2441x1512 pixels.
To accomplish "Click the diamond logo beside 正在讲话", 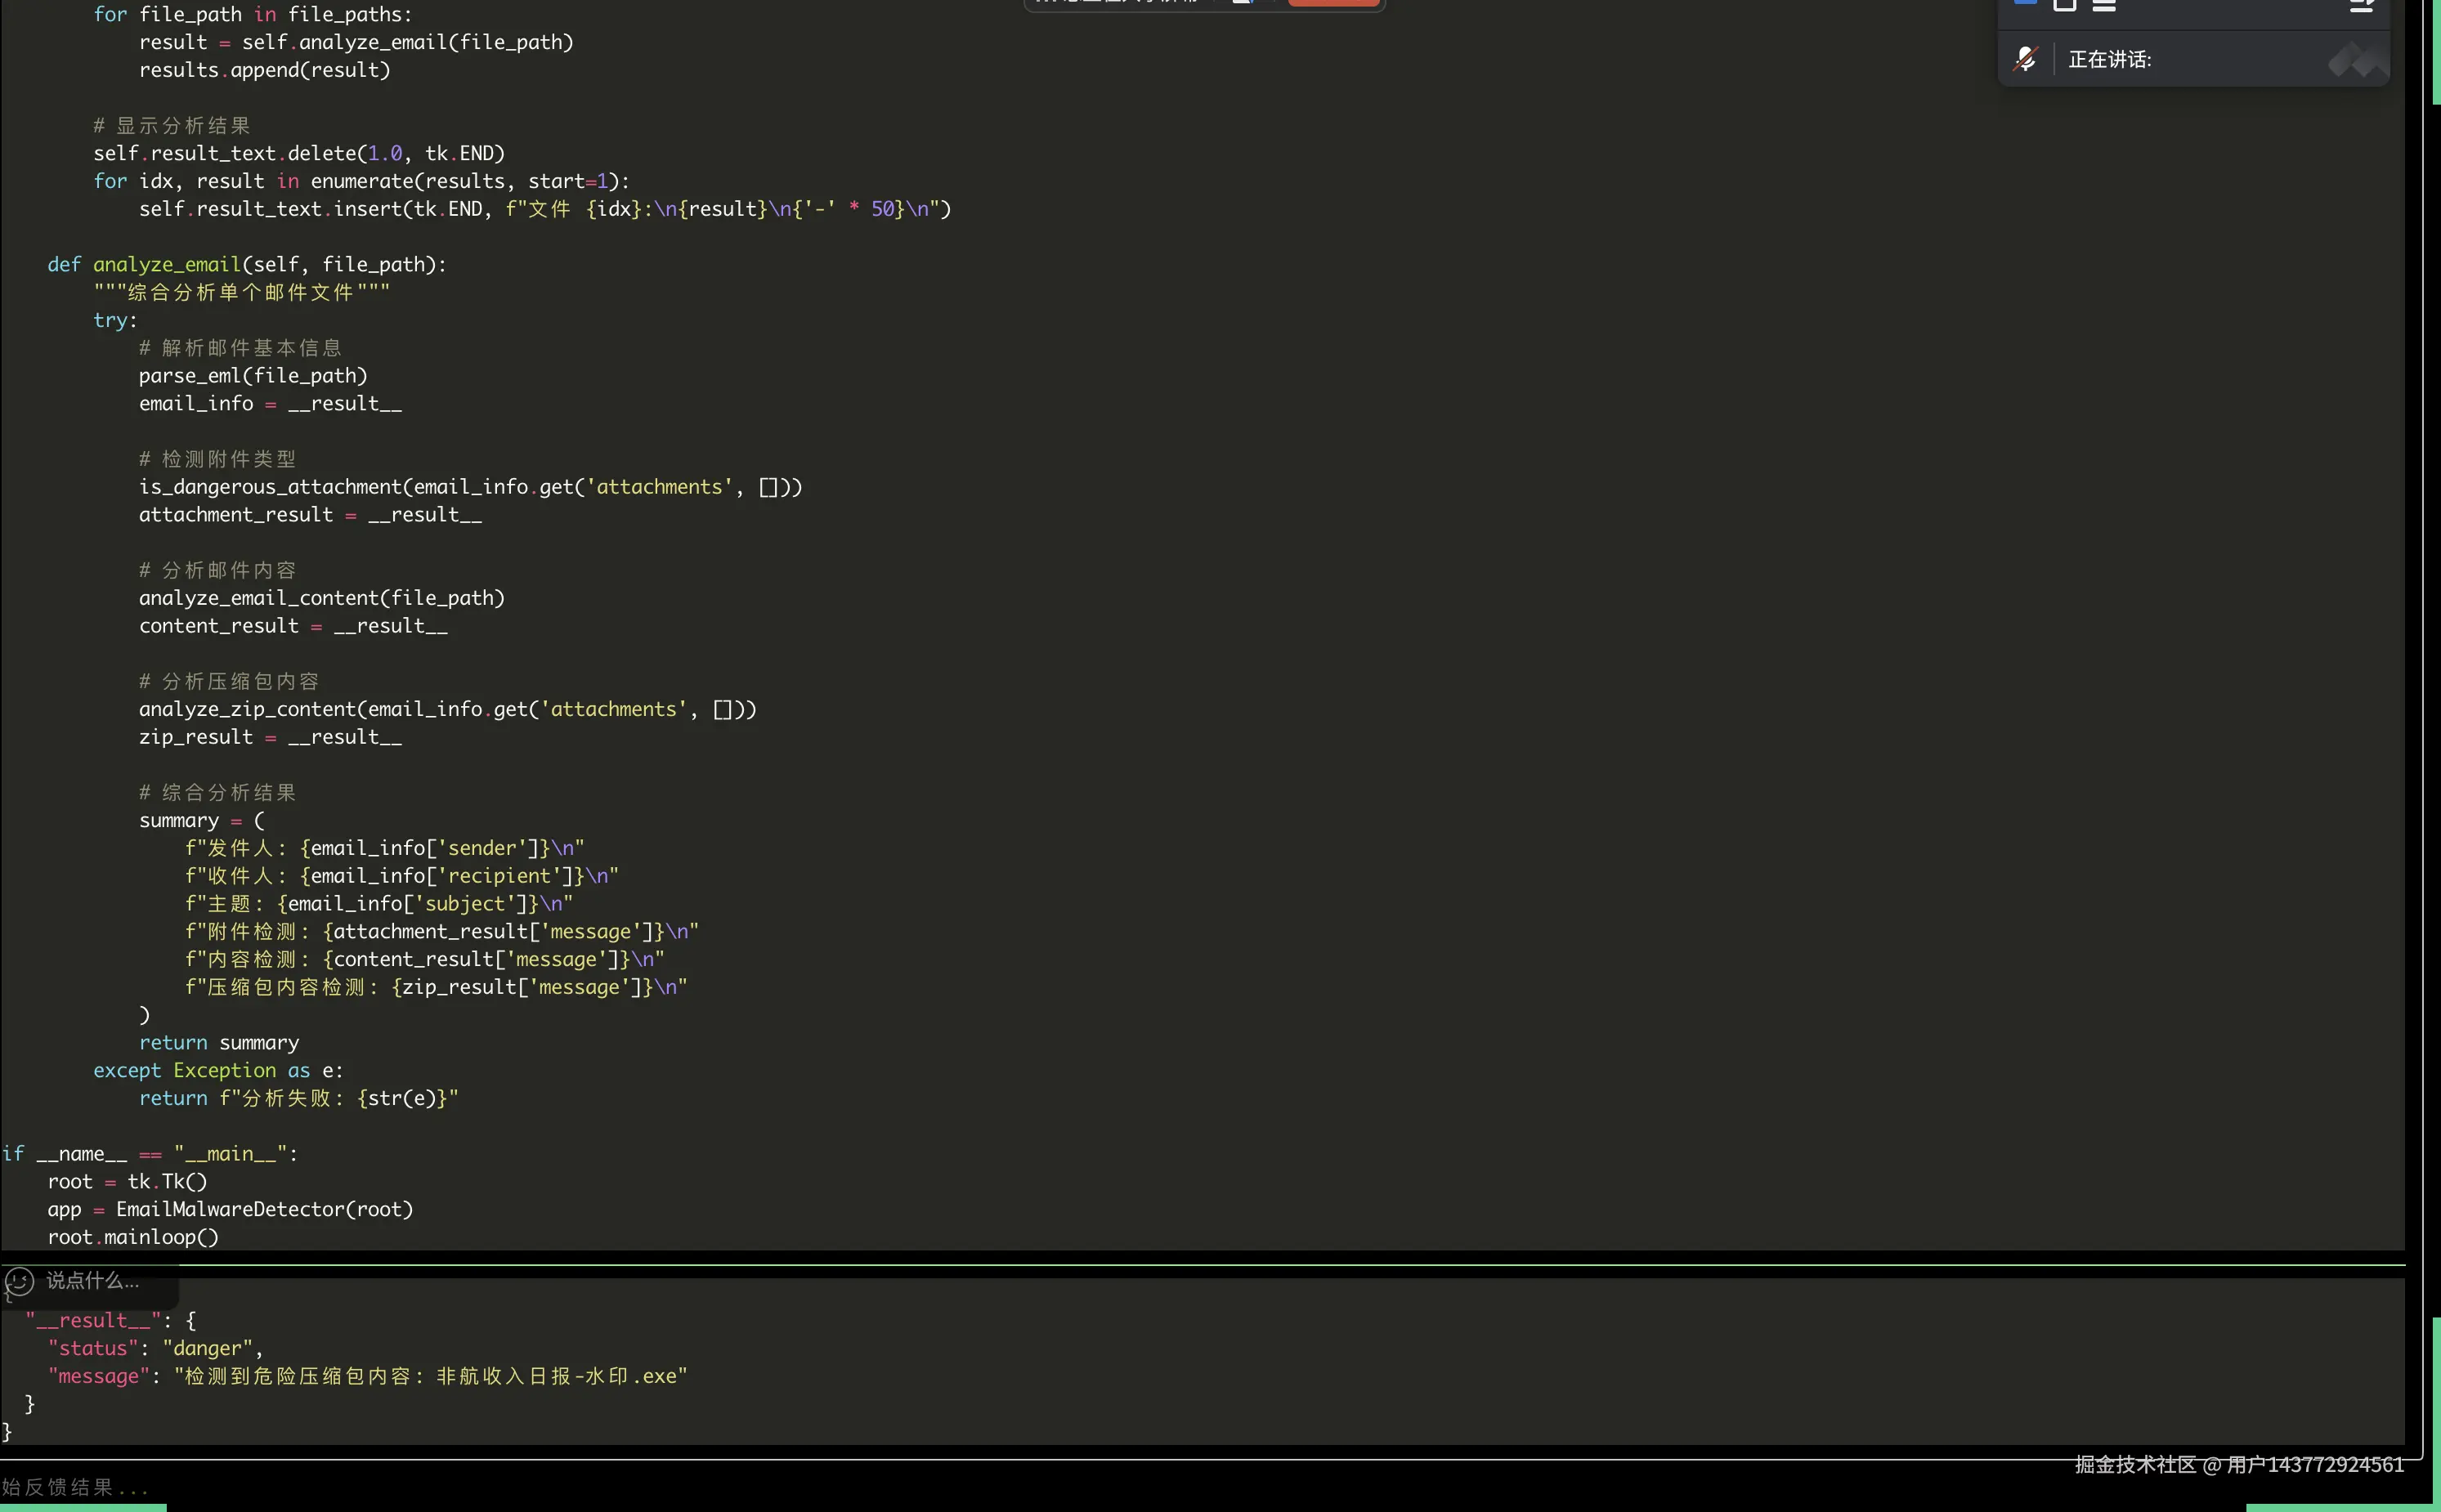I will click(x=2357, y=60).
